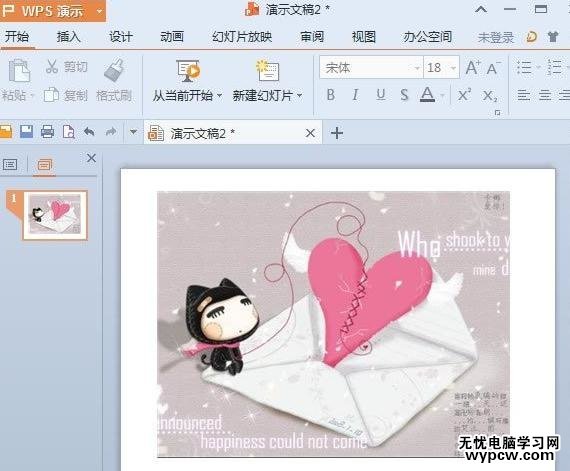Open the 开始 ribbon tab
This screenshot has height=471, width=570.
click(x=17, y=37)
